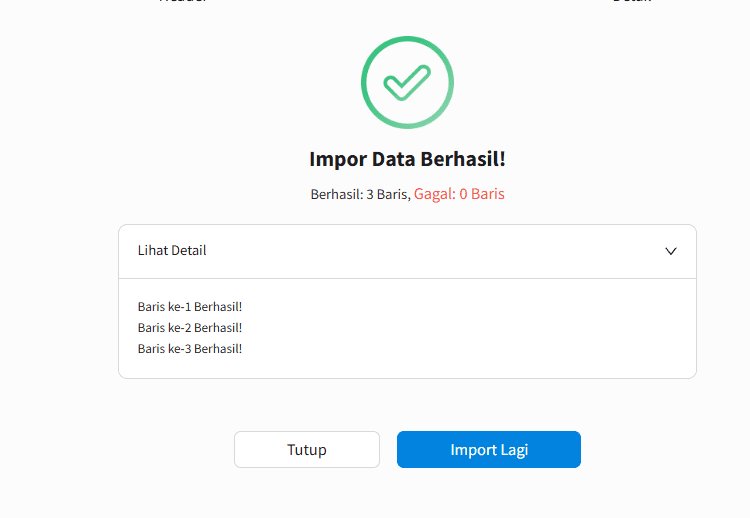Click blank space between Tutup and Import Lagi
The height and width of the screenshot is (518, 750).
point(388,450)
